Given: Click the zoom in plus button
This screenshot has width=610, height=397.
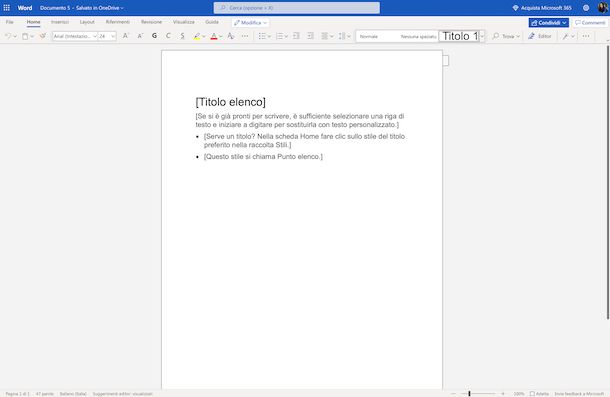Looking at the screenshot, I should click(503, 394).
